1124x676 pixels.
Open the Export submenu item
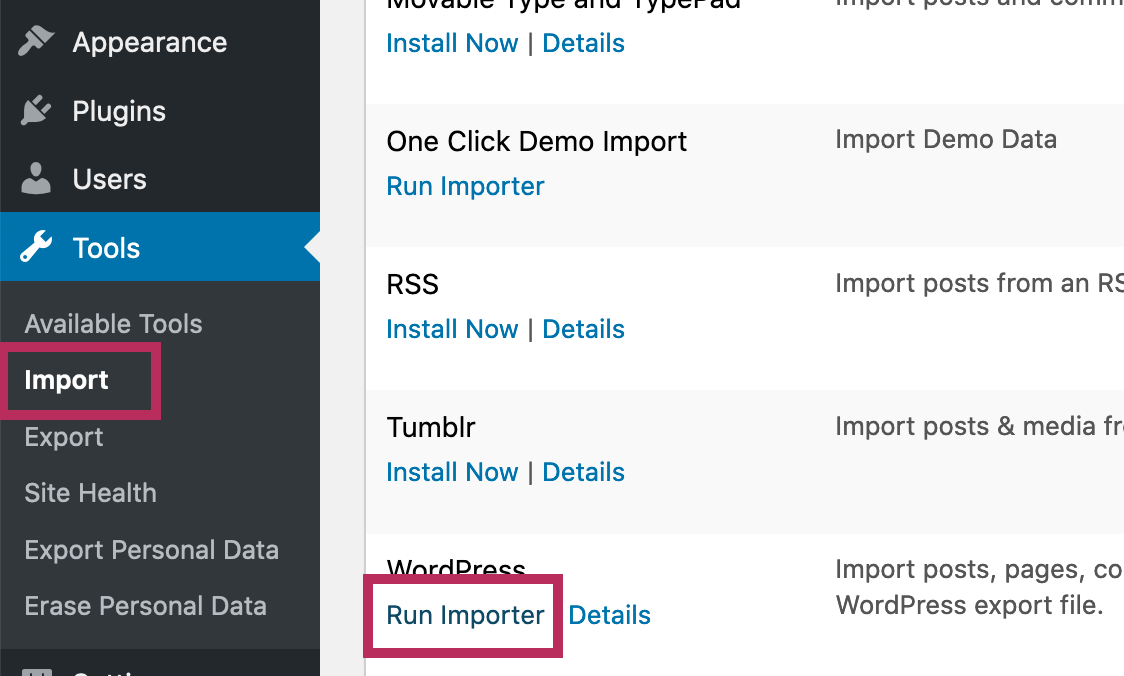(64, 437)
